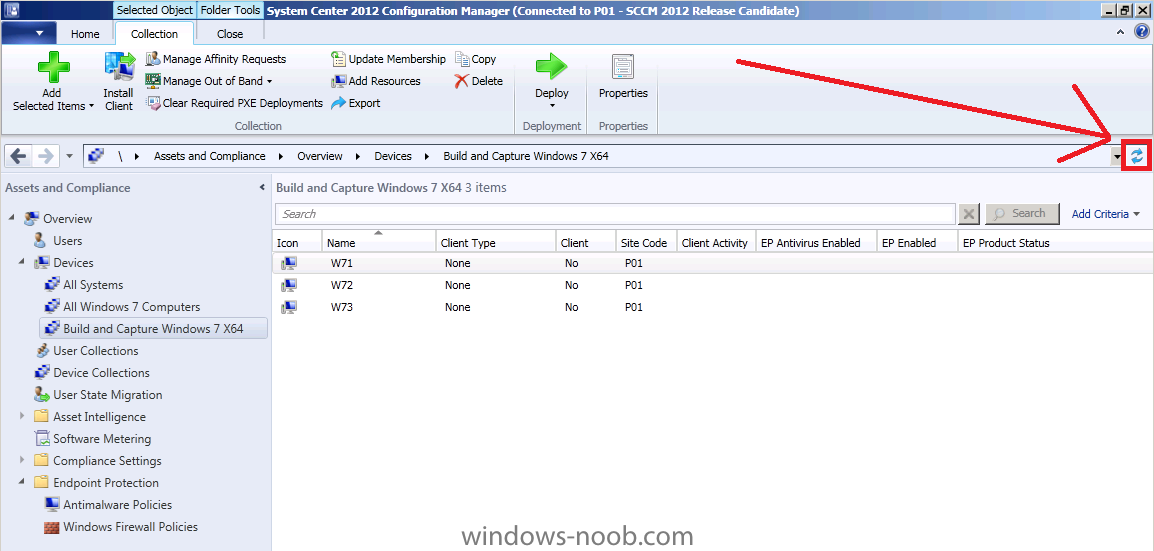Click the Selected Object contextual tab header
Viewport: 1154px width, 551px height.
pyautogui.click(x=155, y=10)
